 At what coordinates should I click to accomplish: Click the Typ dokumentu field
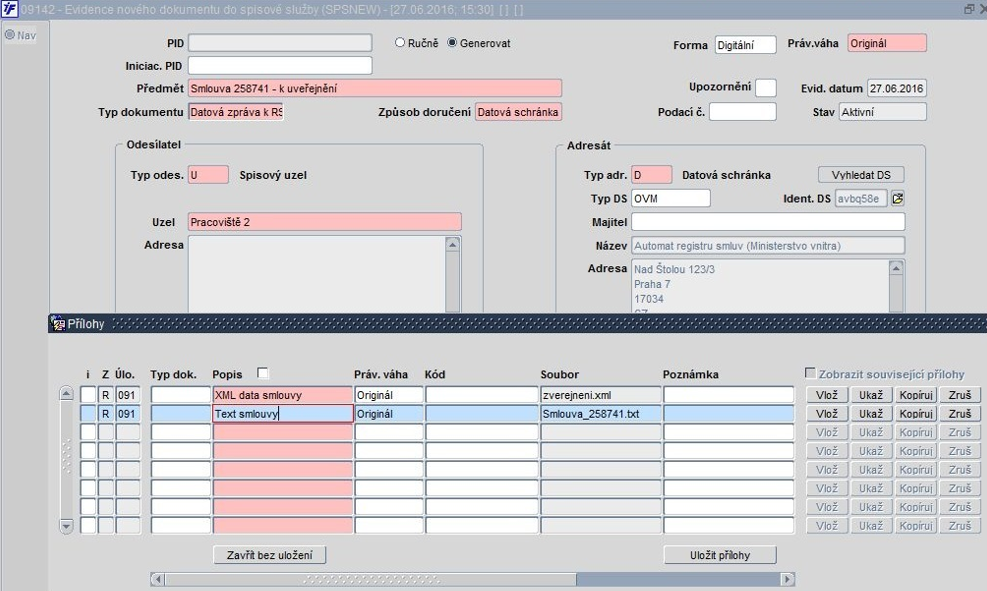[235, 112]
